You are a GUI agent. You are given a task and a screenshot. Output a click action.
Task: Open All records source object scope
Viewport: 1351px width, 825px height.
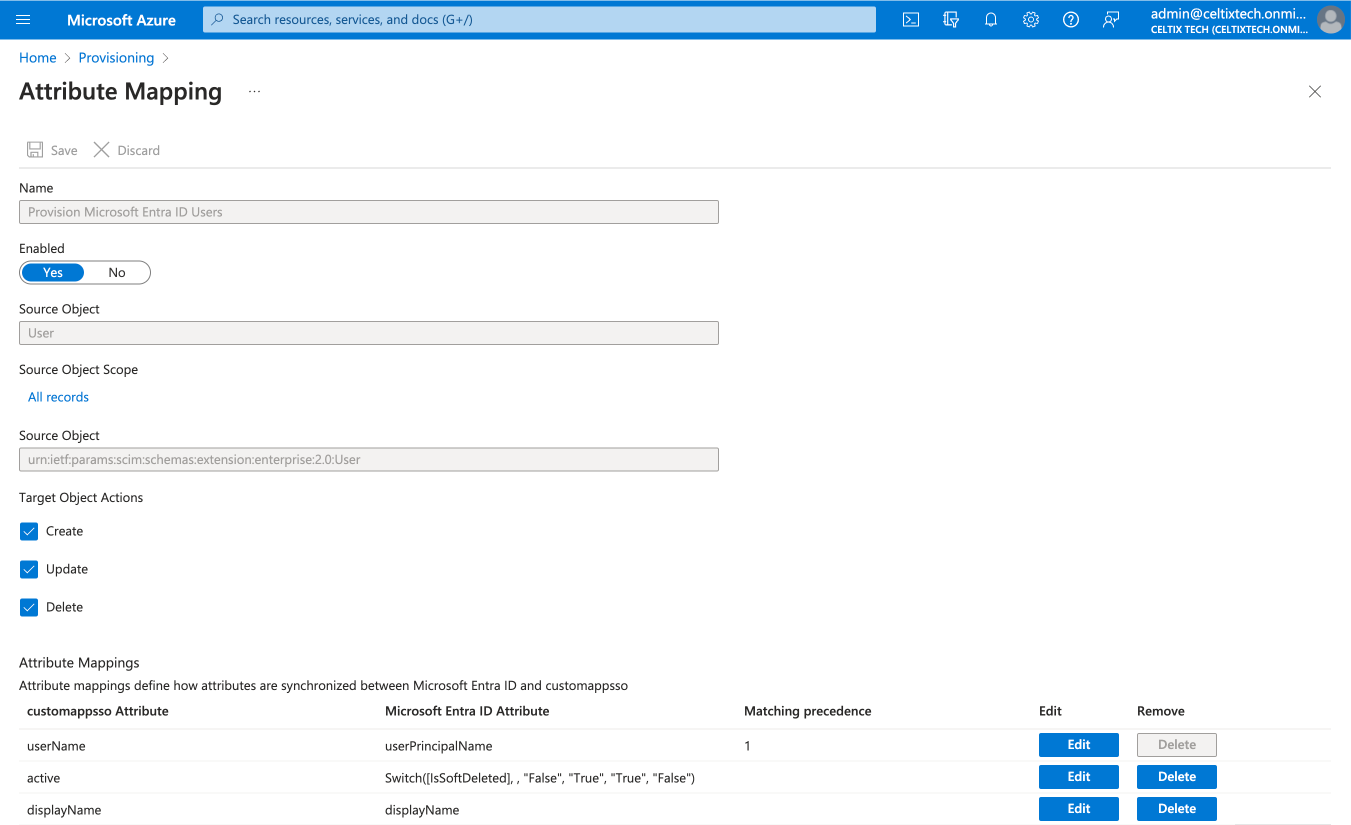click(x=58, y=397)
